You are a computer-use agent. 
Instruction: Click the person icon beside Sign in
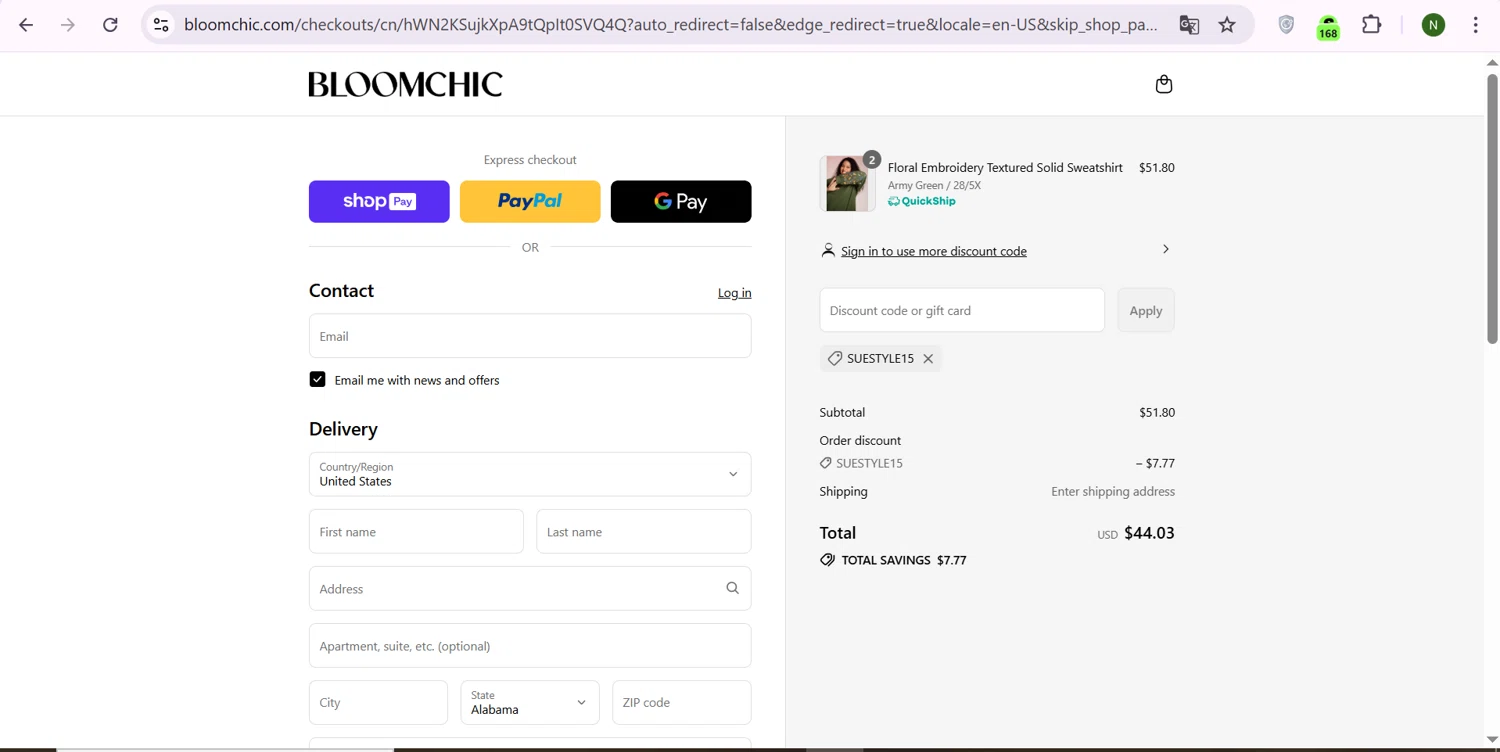[828, 250]
